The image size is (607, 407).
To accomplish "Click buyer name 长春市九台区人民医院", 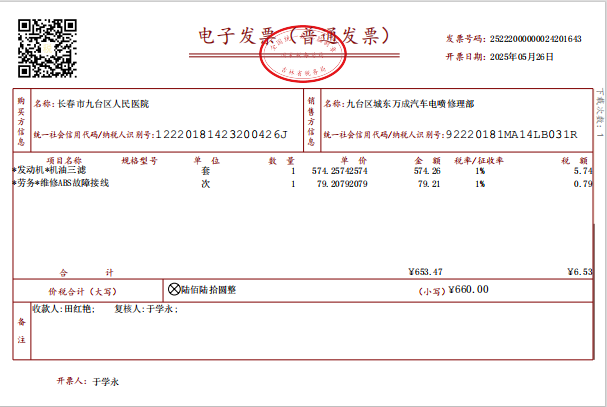I will (x=103, y=104).
